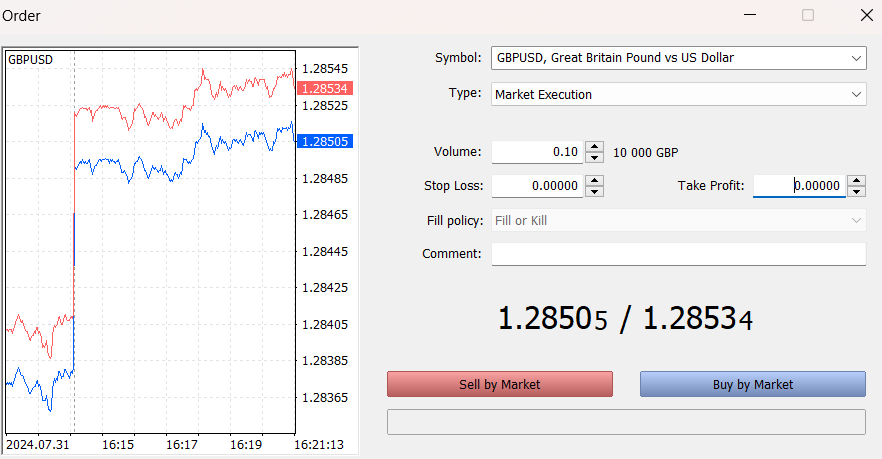Click the red ask price label 1.28534
This screenshot has height=459, width=882.
[x=325, y=88]
